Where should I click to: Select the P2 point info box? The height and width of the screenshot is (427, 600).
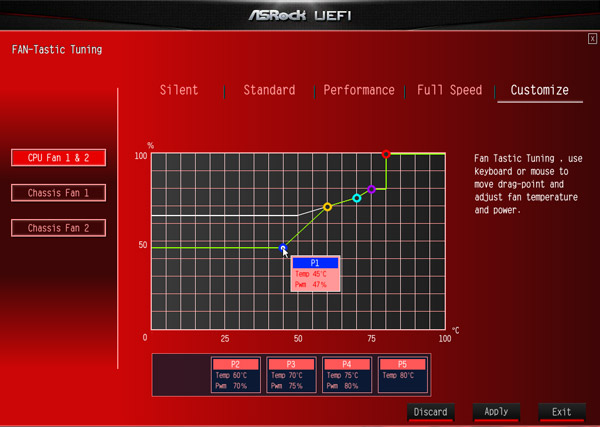pos(237,375)
